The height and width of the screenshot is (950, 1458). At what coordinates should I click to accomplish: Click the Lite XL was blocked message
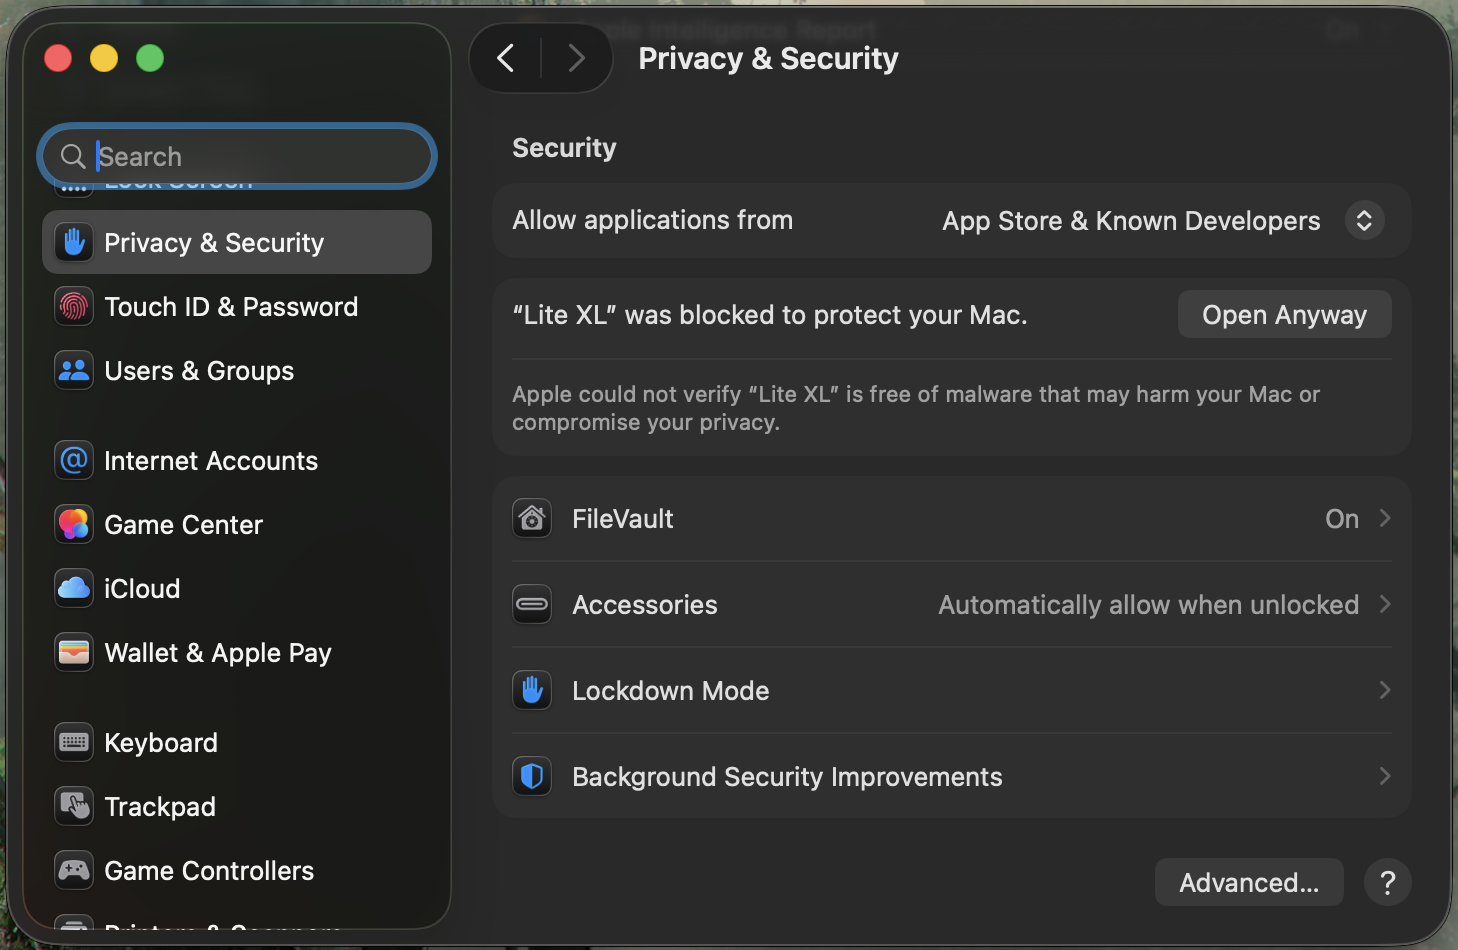(x=769, y=314)
